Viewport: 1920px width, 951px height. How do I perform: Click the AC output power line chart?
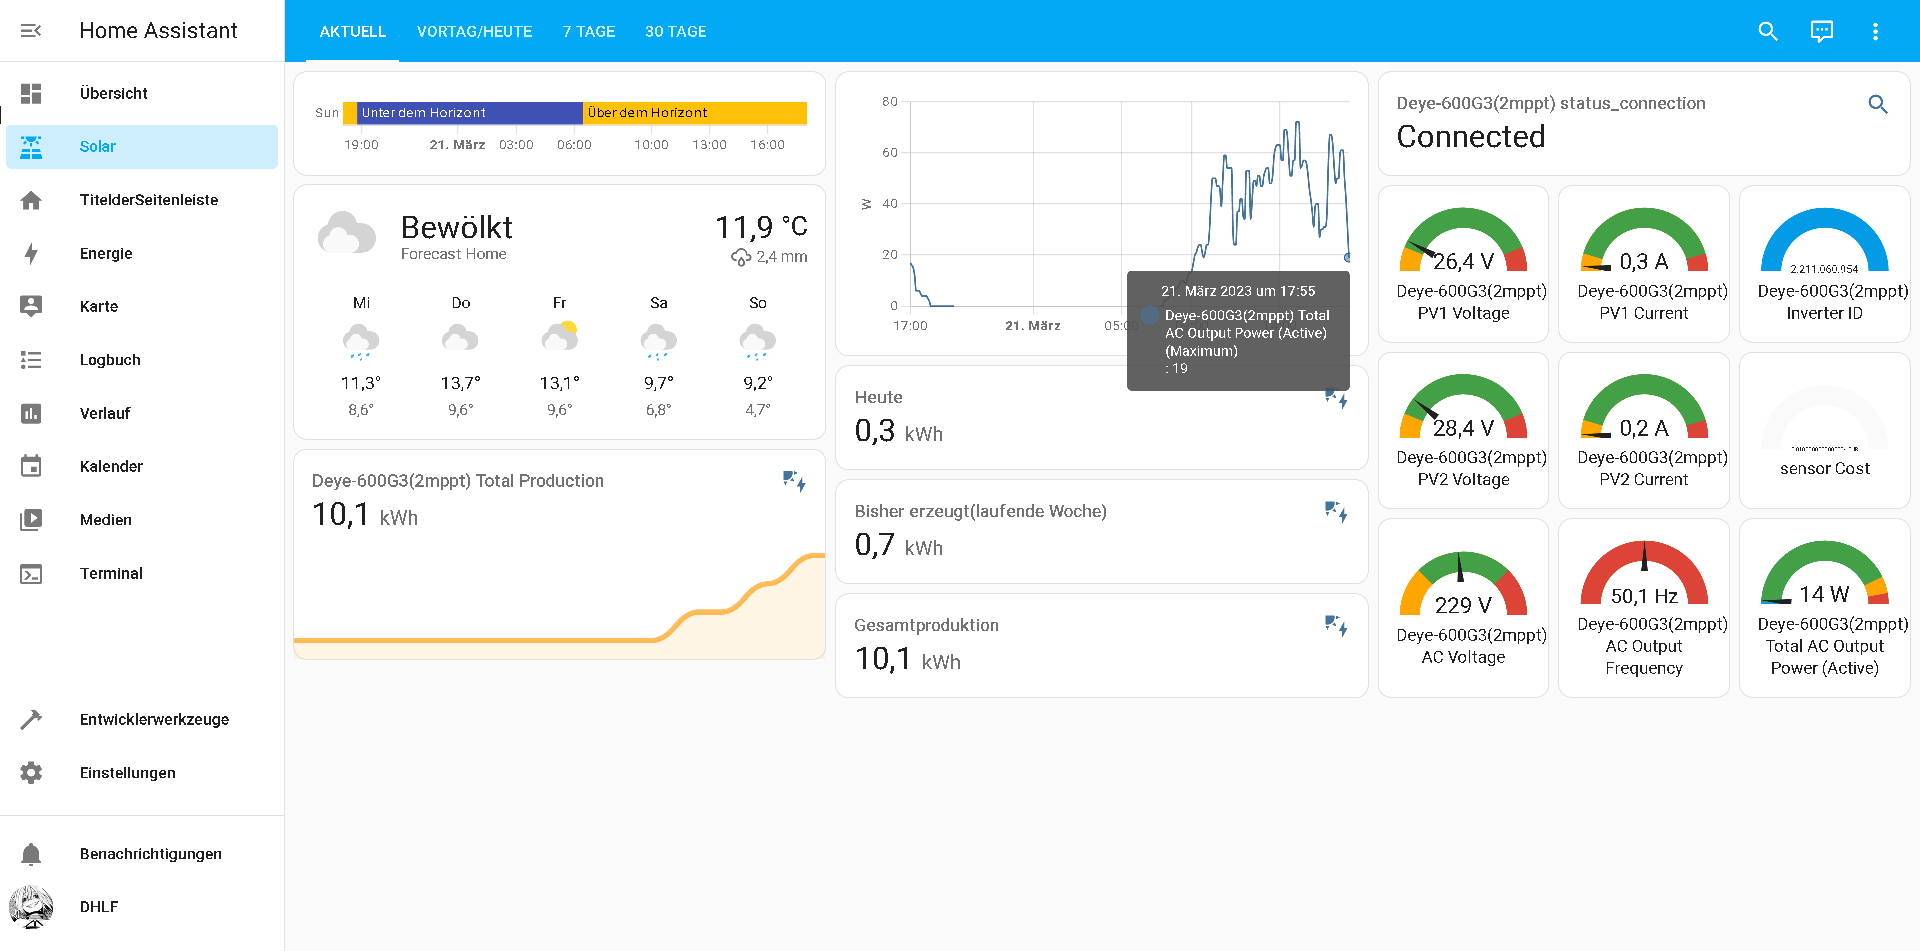coord(1130,205)
